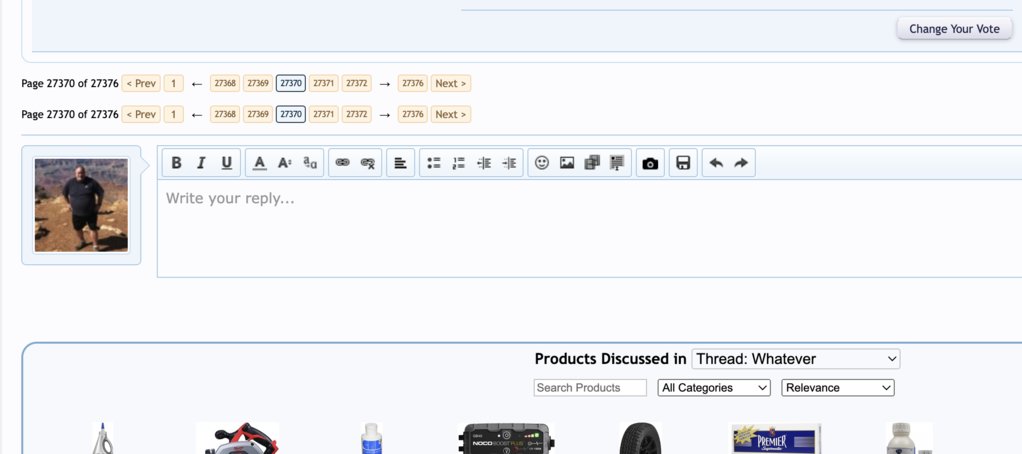
Task: Go to < Prev in lower pagination row
Action: coord(141,115)
